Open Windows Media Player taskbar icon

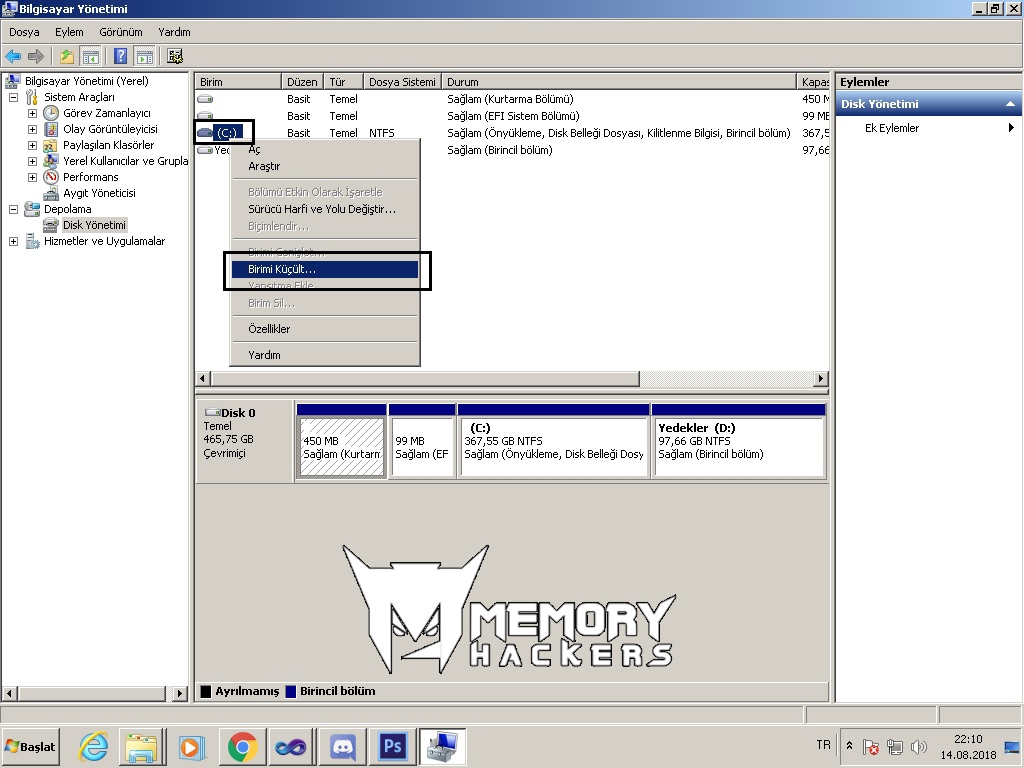(x=192, y=746)
